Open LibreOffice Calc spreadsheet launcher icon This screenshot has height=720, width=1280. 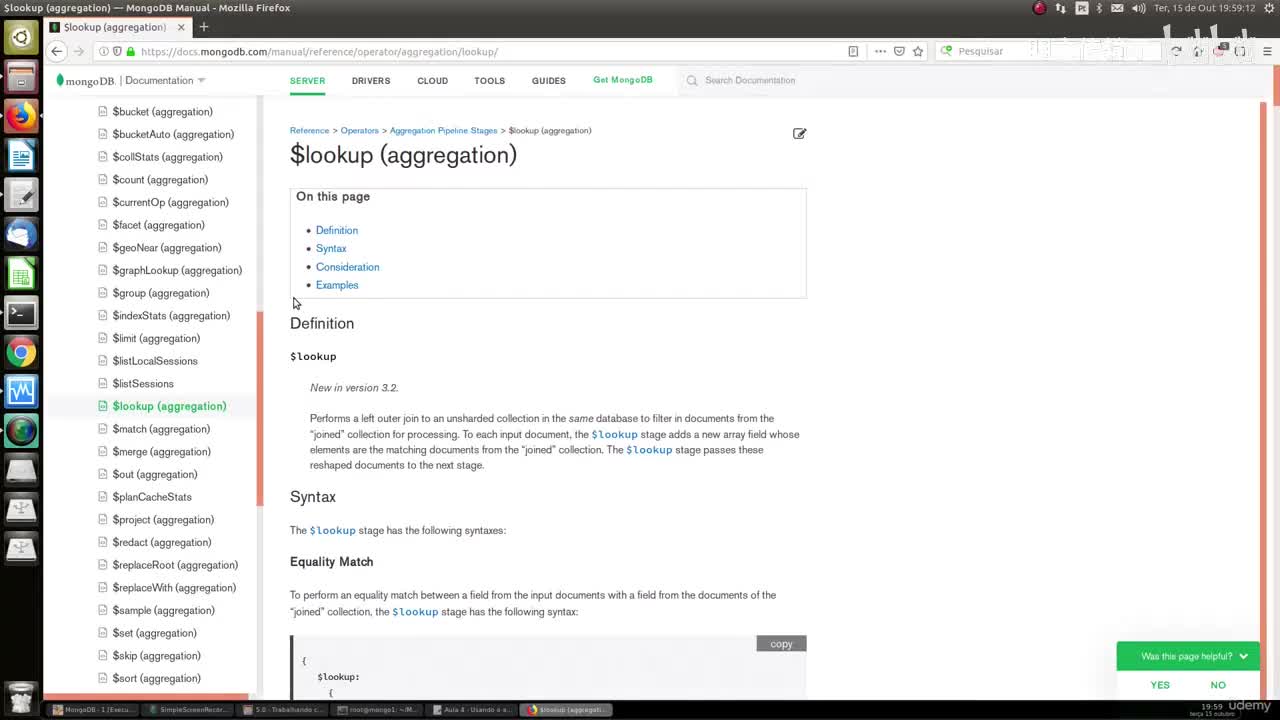point(21,273)
